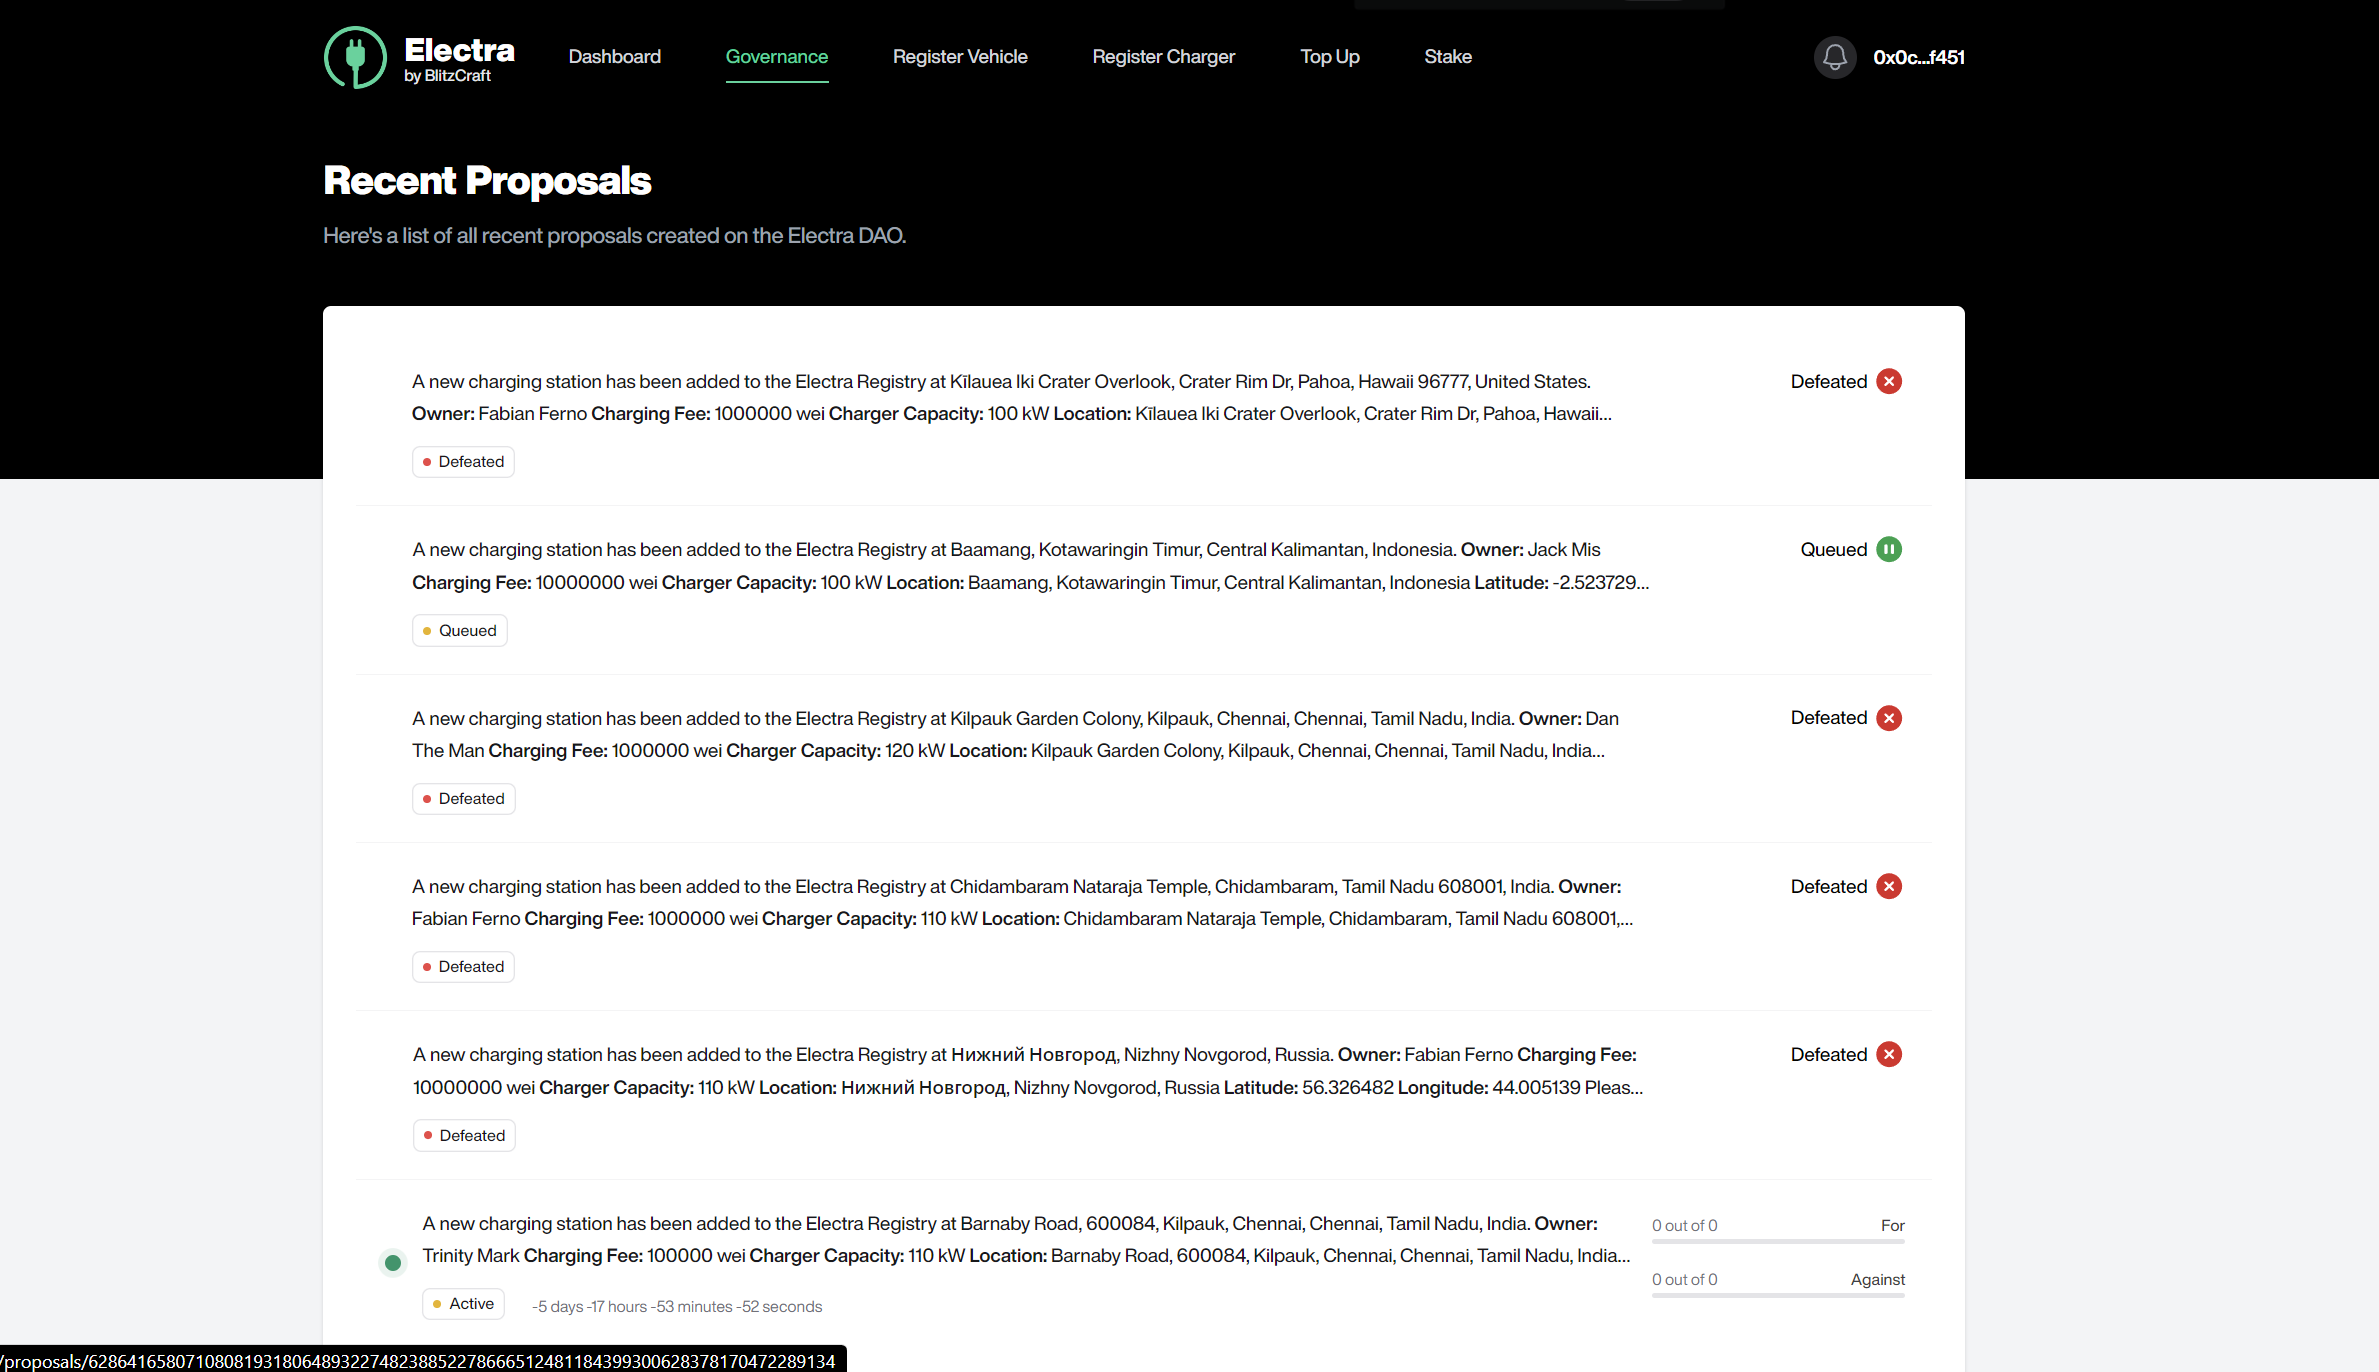
Task: Click red Defeated X icon for Kilpauk Garden proposal
Action: tap(1888, 718)
